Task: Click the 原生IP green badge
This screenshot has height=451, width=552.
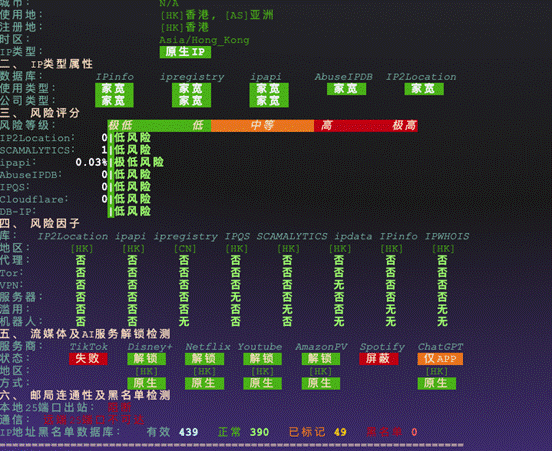Action: 185,52
